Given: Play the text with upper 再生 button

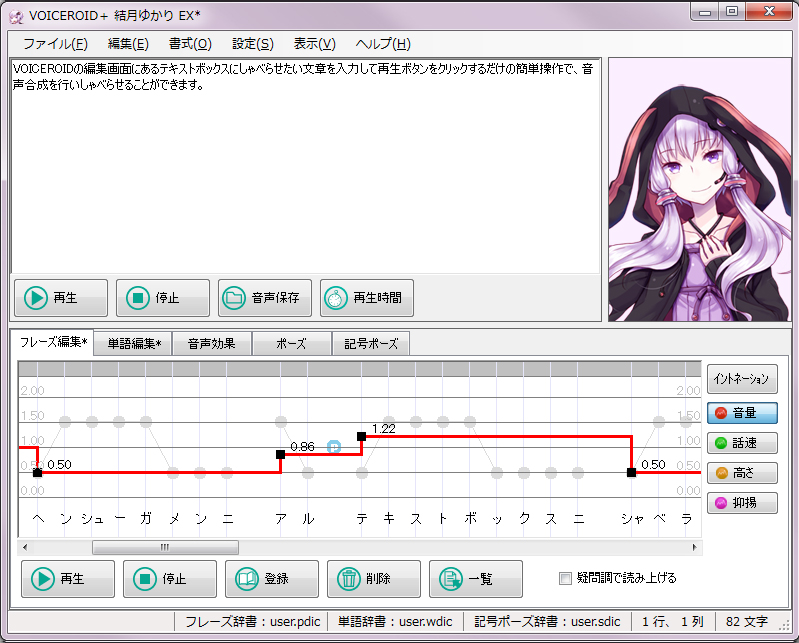Looking at the screenshot, I should pyautogui.click(x=61, y=298).
